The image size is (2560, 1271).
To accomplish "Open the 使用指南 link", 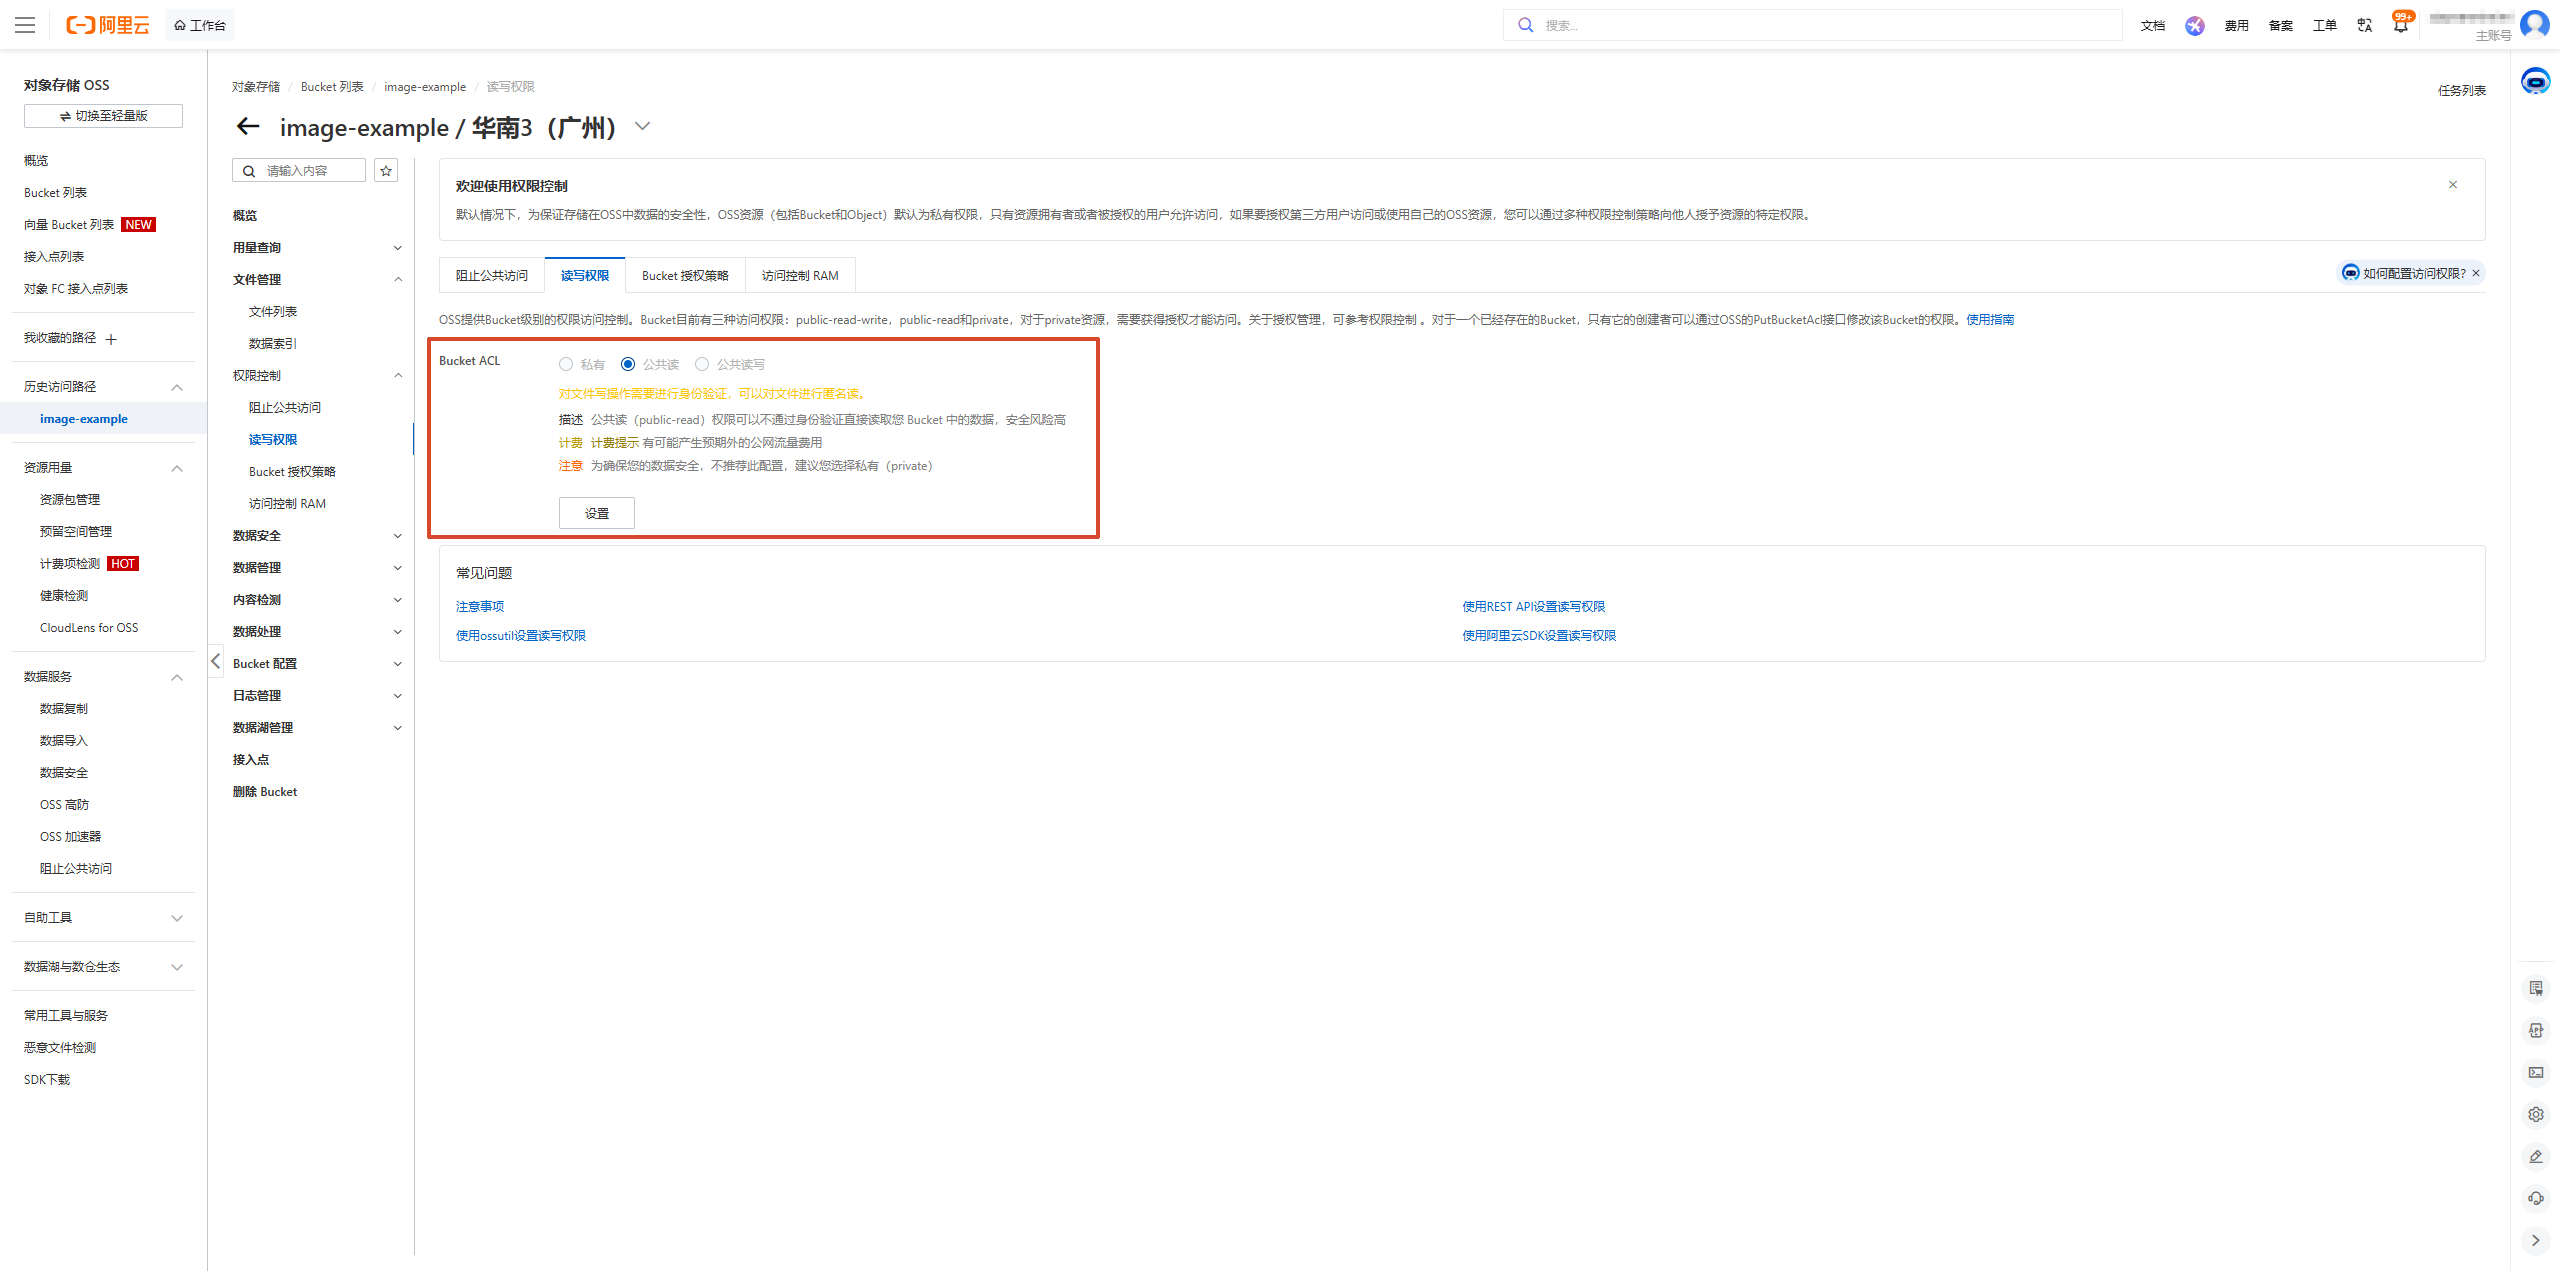I will pyautogui.click(x=1991, y=319).
